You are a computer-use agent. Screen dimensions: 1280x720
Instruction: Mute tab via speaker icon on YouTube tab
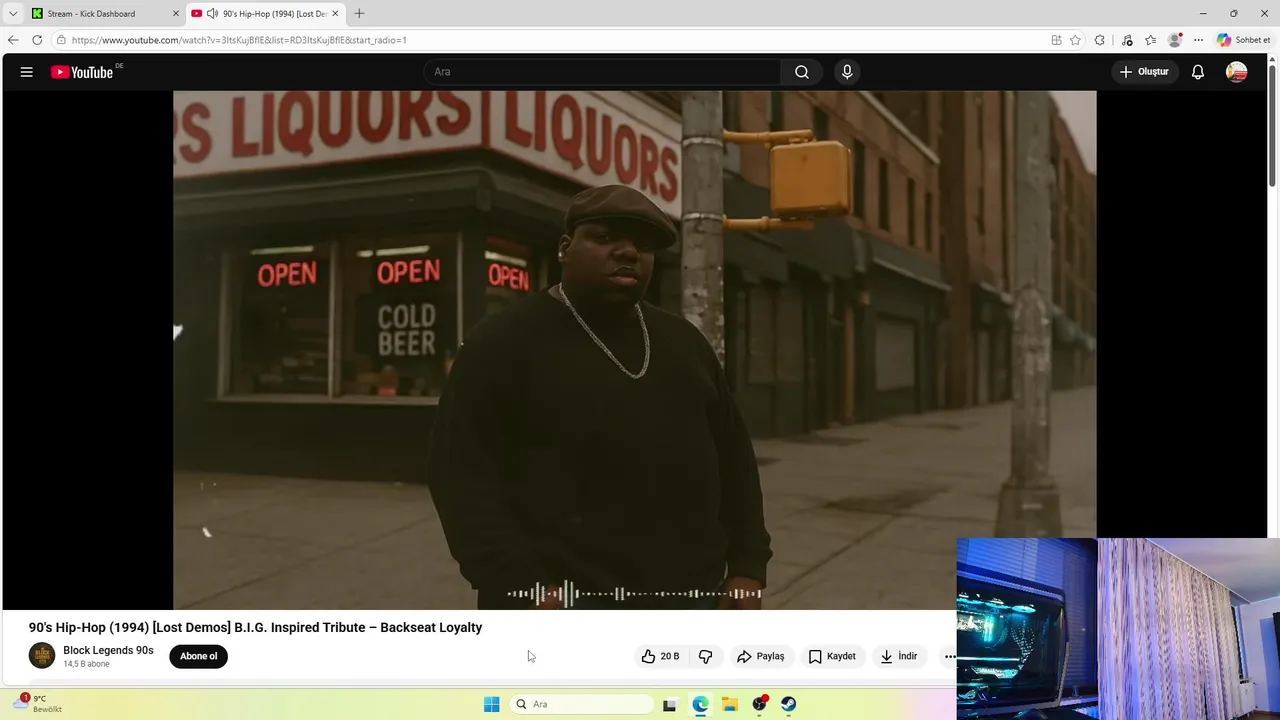tap(212, 13)
